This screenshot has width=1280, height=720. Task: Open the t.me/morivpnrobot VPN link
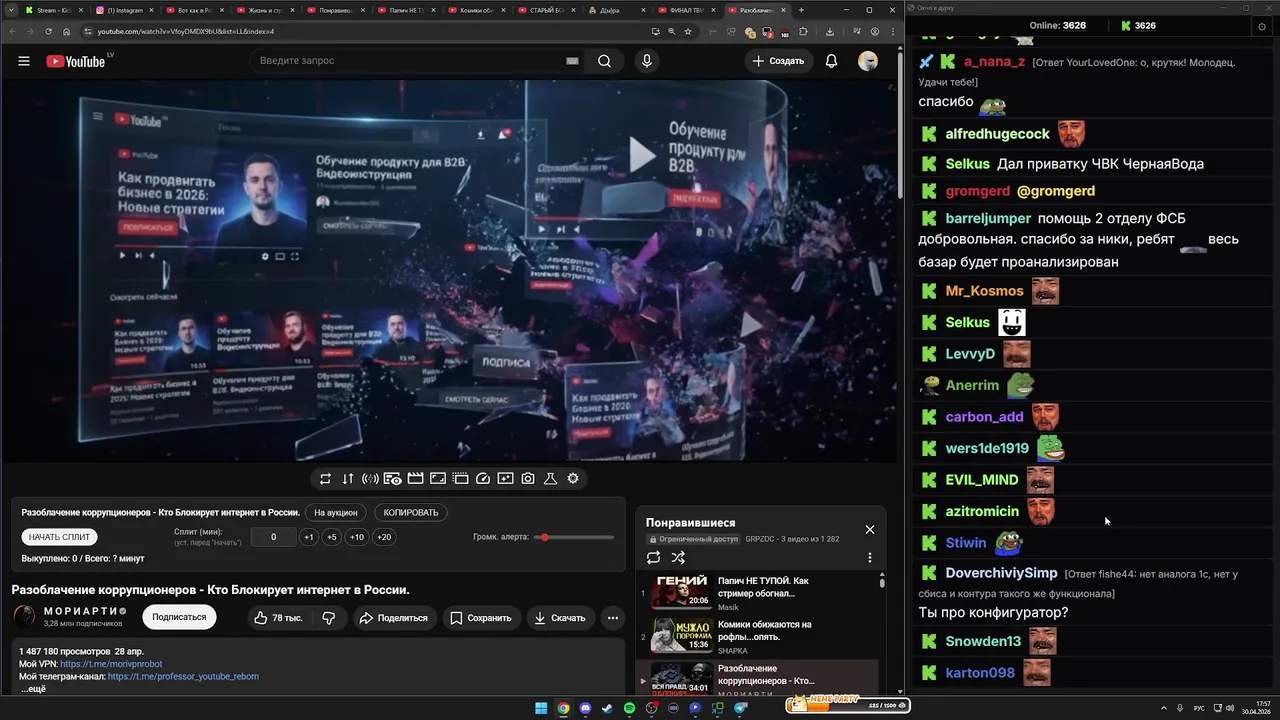click(111, 664)
